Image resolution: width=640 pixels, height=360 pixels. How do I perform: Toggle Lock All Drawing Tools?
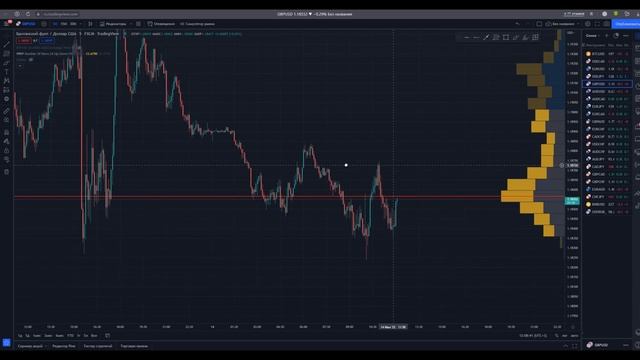pos(6,151)
